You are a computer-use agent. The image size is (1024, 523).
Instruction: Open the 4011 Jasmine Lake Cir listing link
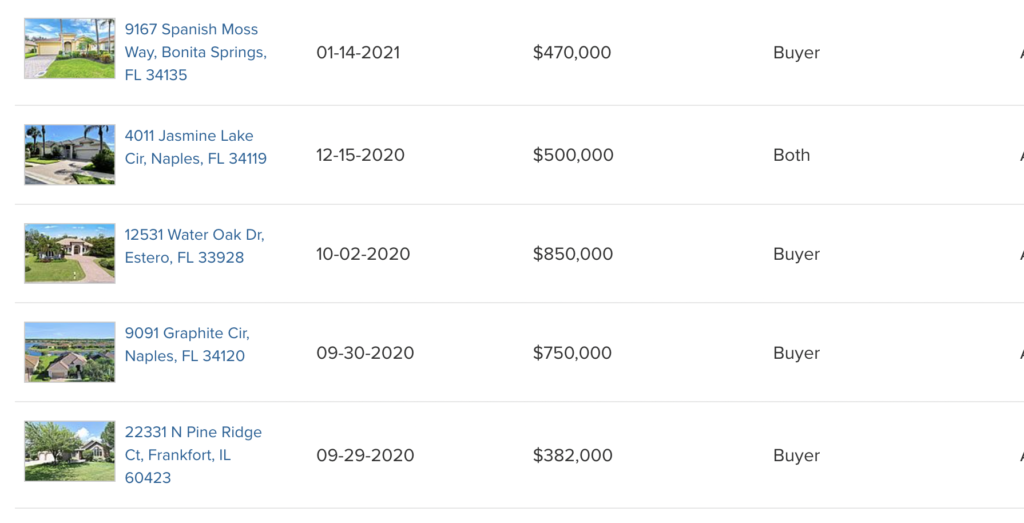coord(195,147)
